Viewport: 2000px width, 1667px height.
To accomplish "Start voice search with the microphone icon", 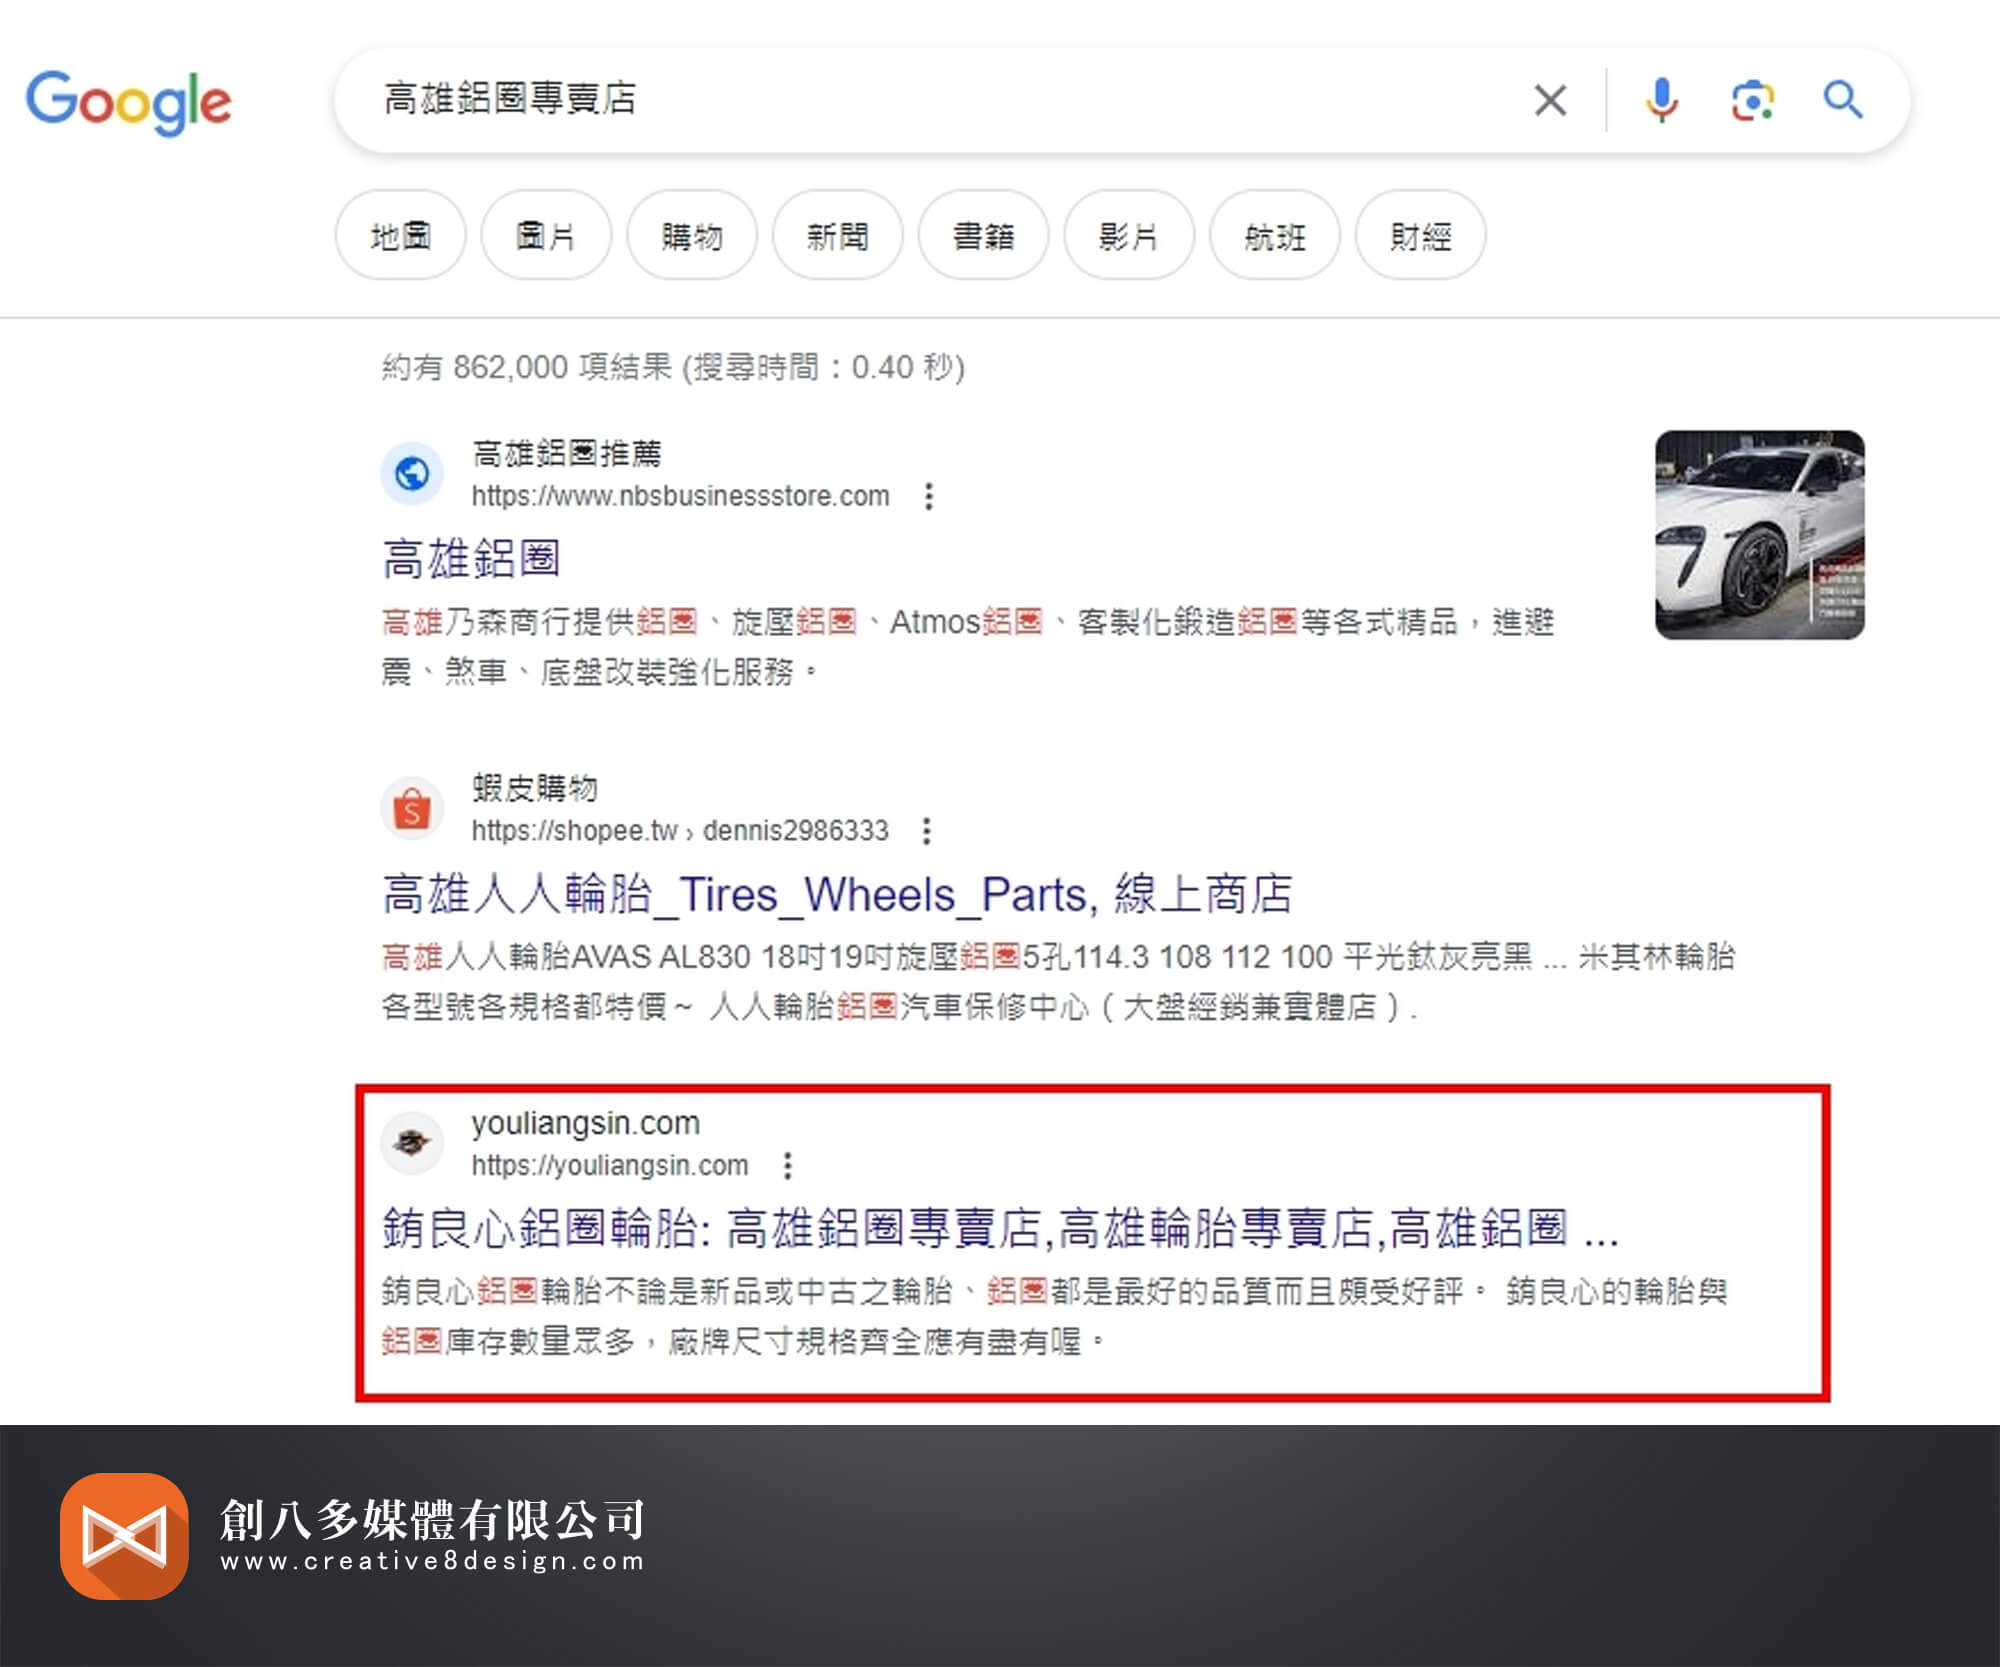I will 1661,100.
